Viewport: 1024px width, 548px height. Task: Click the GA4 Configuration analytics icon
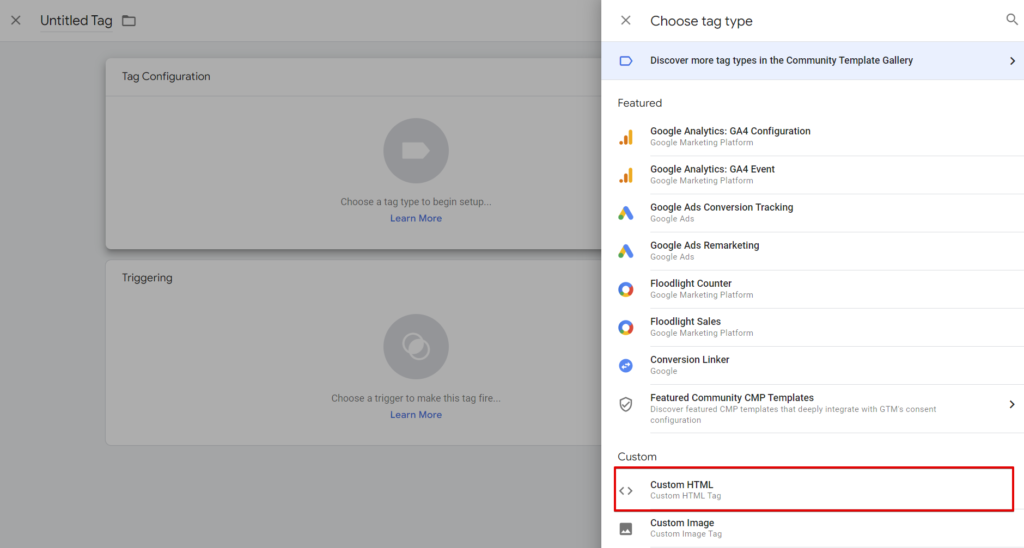pyautogui.click(x=626, y=137)
